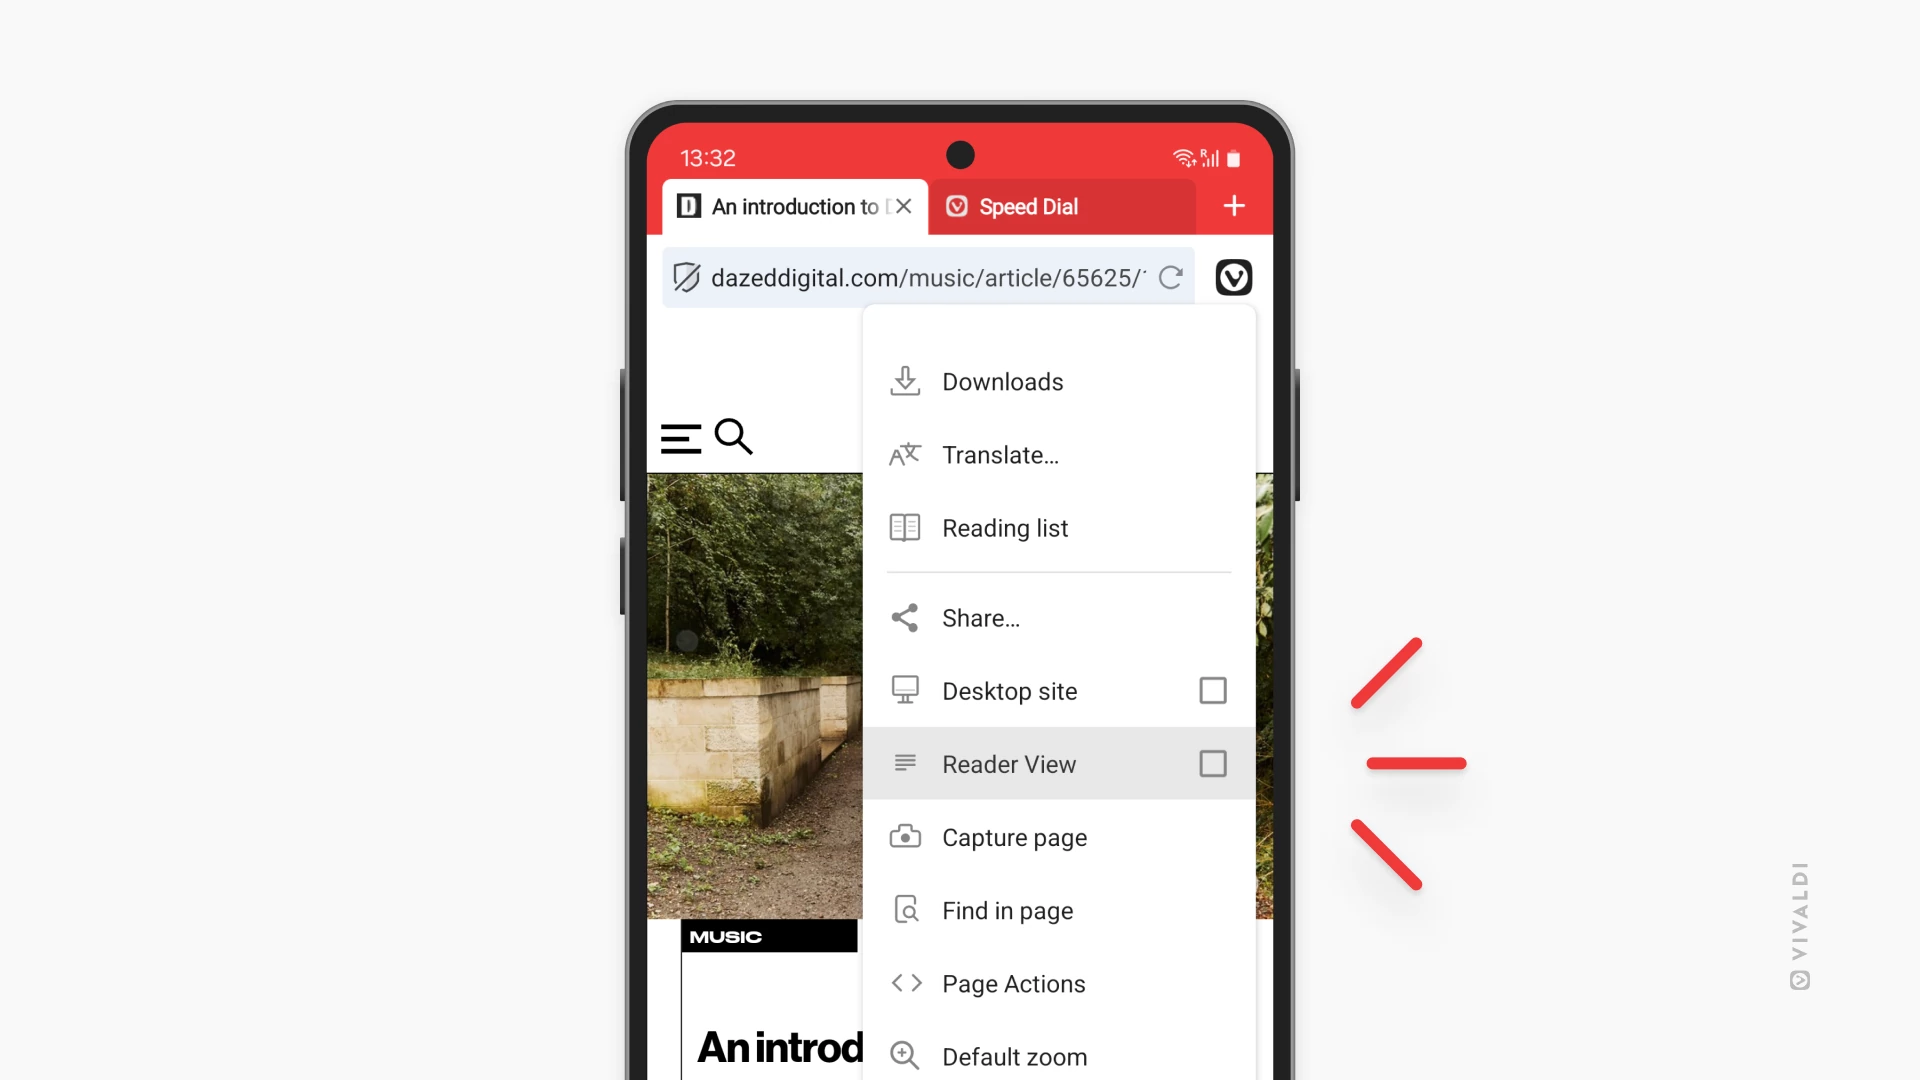
Task: Click the add new tab button
Action: click(1232, 206)
